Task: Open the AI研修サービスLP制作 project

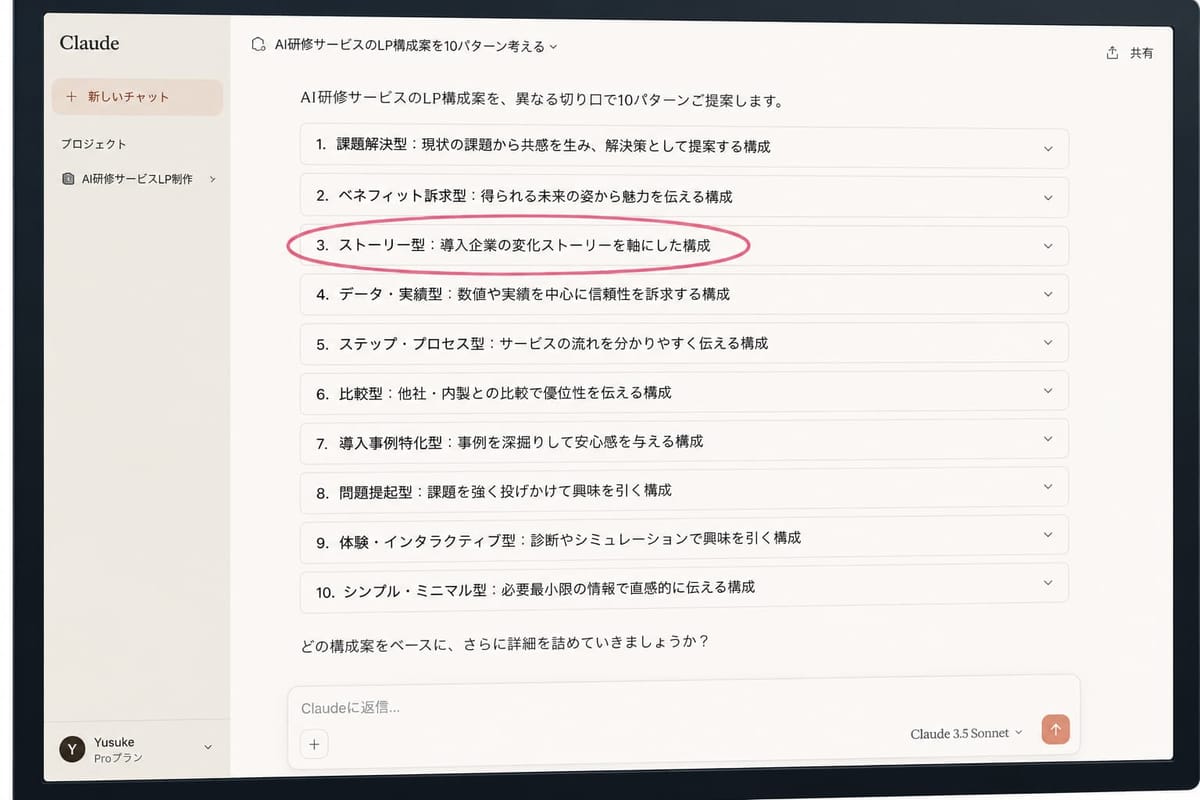Action: (138, 179)
